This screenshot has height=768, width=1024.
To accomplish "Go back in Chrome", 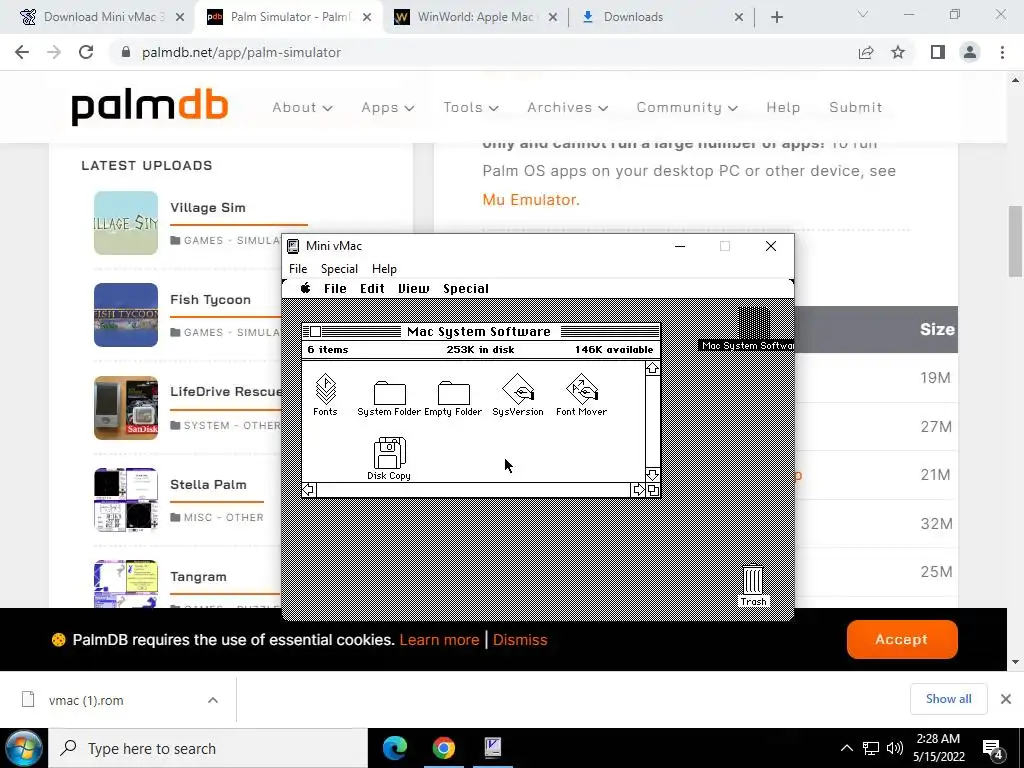I will pyautogui.click(x=22, y=52).
